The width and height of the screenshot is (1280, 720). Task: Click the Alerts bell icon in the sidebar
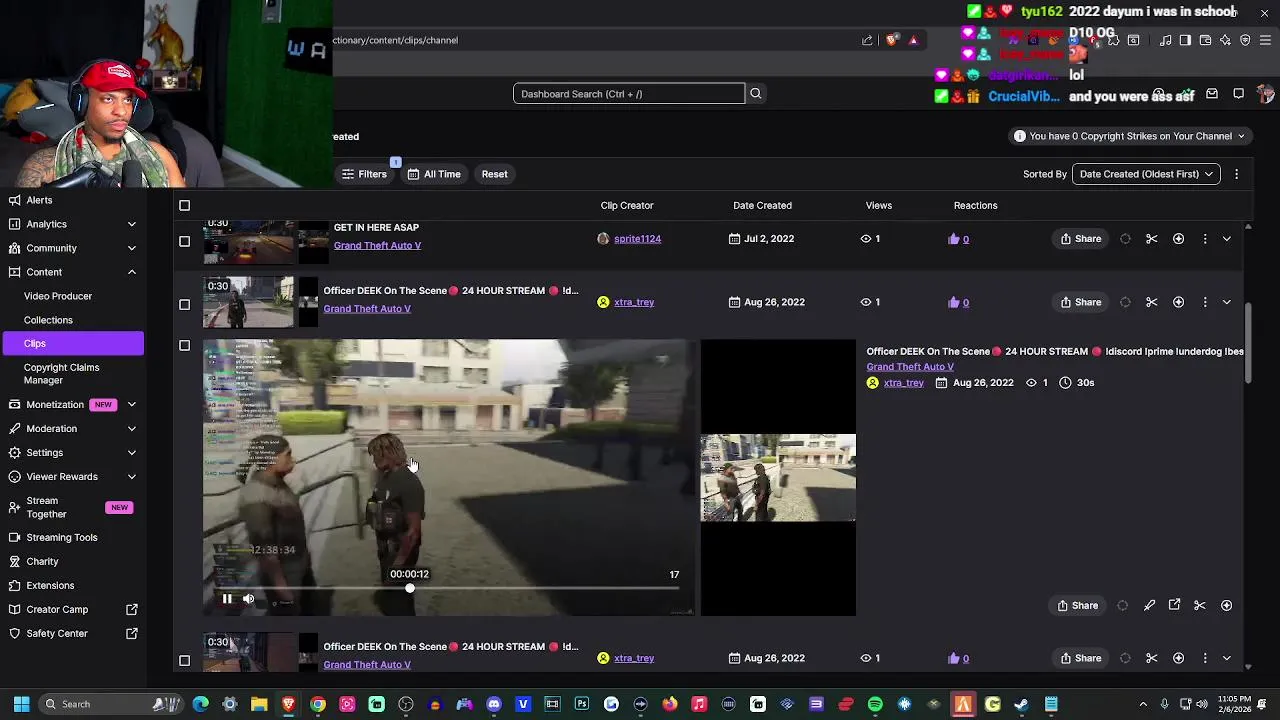tap(14, 200)
